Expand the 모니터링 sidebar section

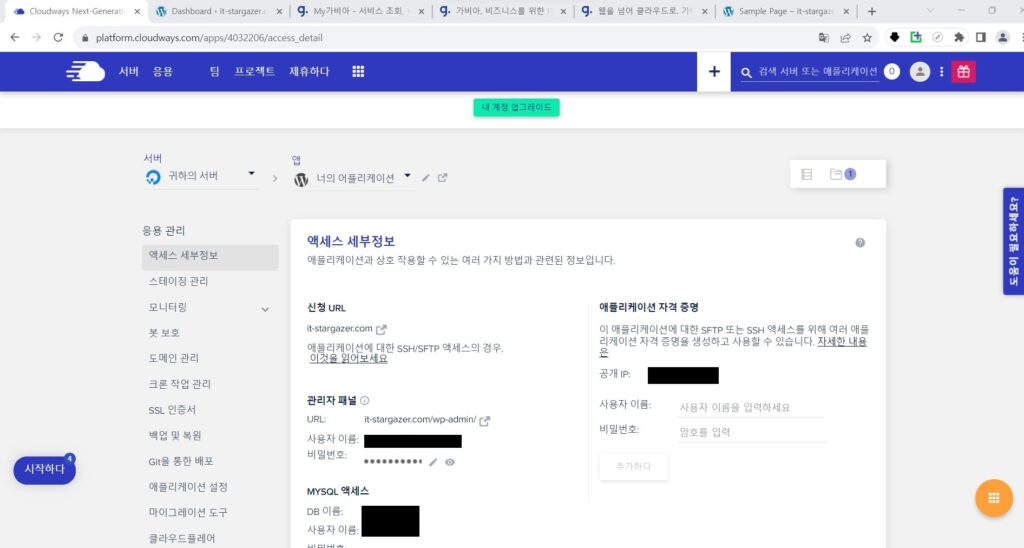click(x=265, y=309)
